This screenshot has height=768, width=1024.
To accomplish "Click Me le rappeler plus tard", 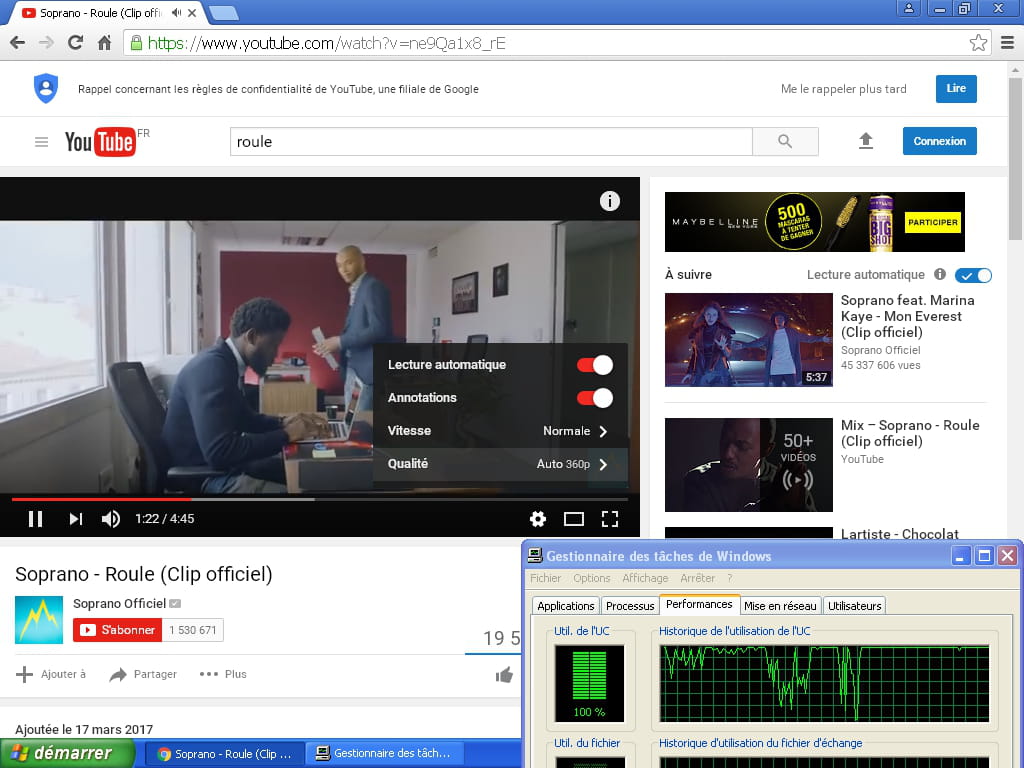I will pos(843,89).
